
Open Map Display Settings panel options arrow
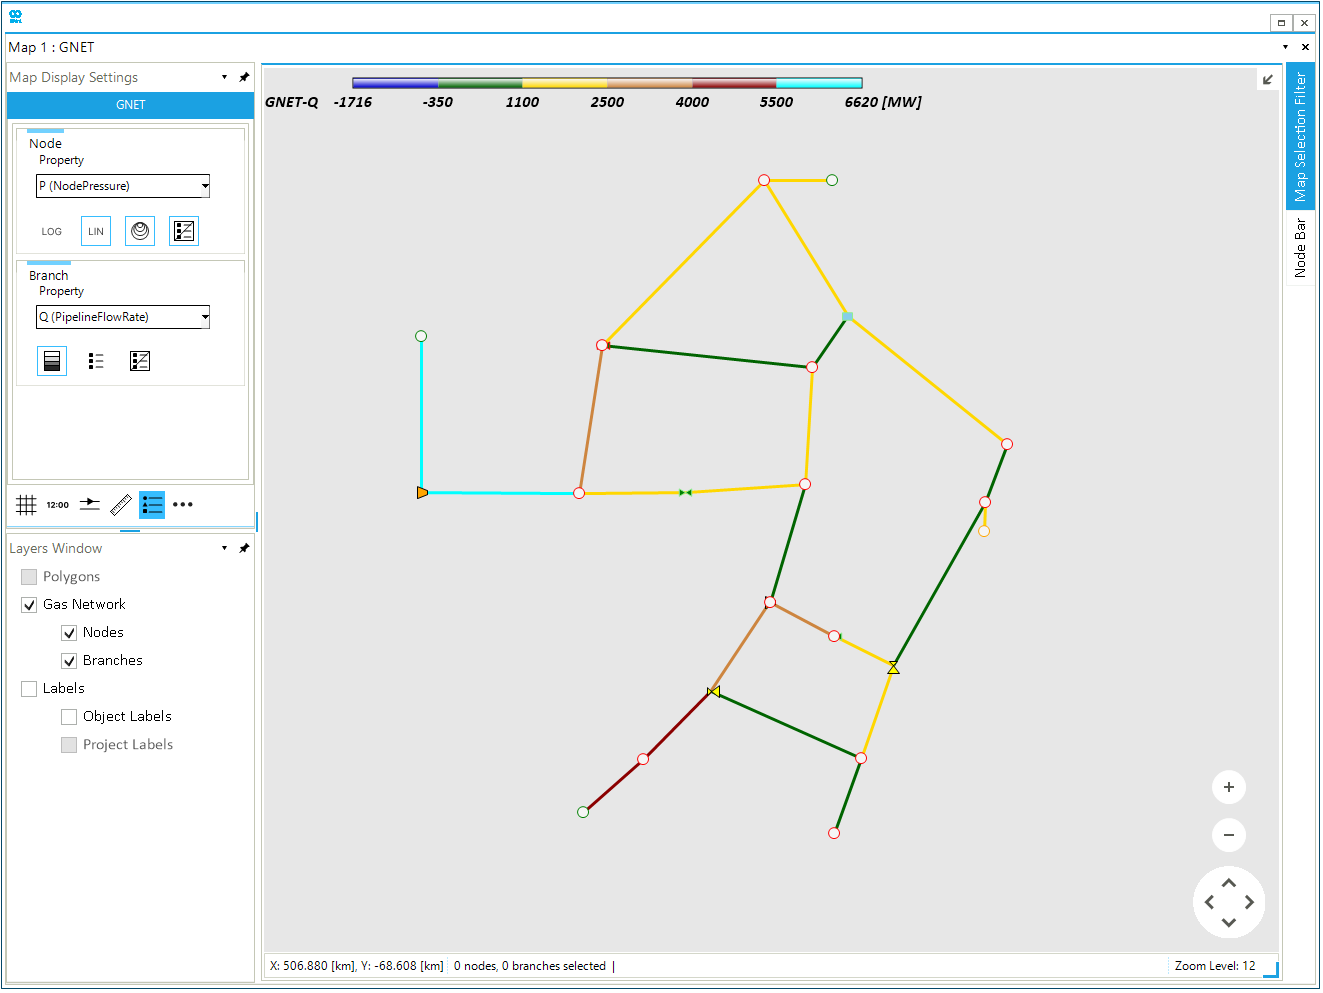pos(225,77)
